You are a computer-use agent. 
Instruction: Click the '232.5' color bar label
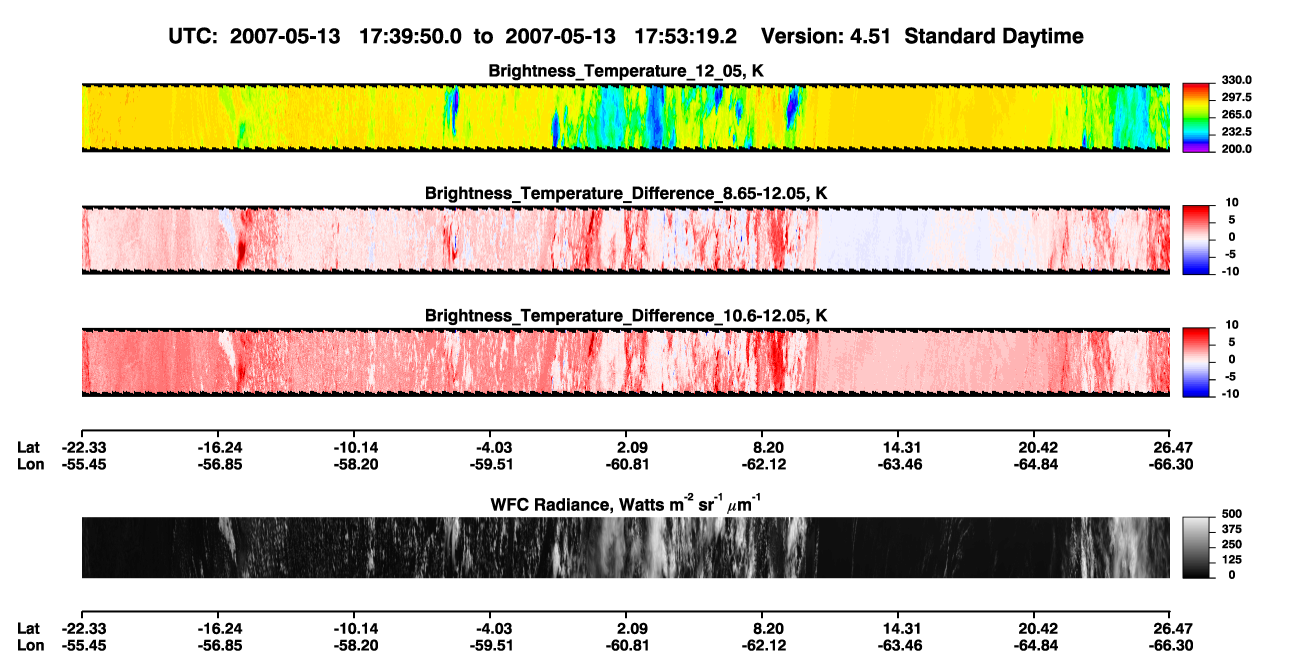[x=1236, y=132]
